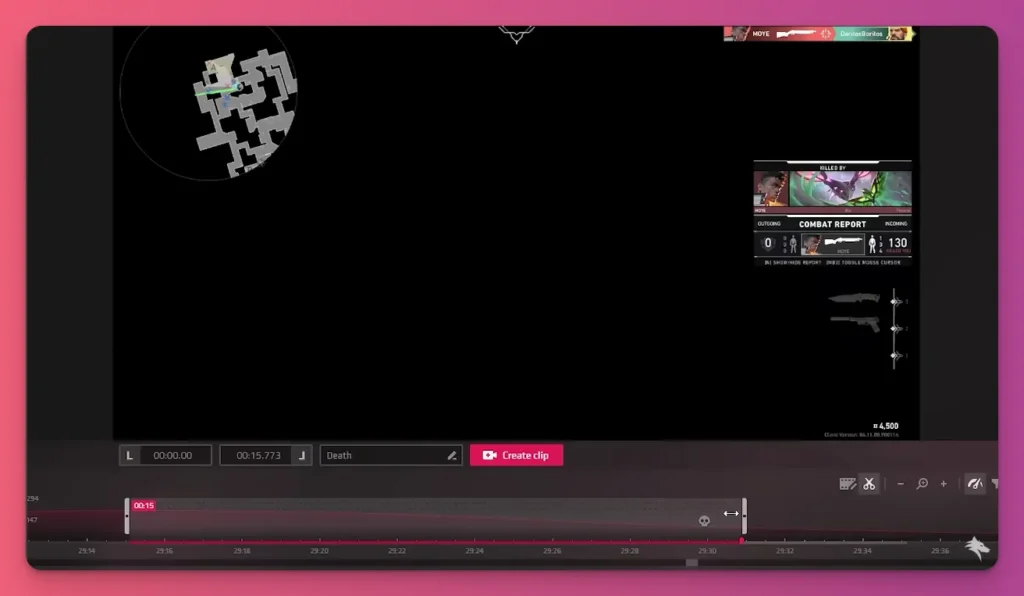Set clip end using the right bracket icon
Viewport: 1024px width, 596px height.
click(x=301, y=455)
